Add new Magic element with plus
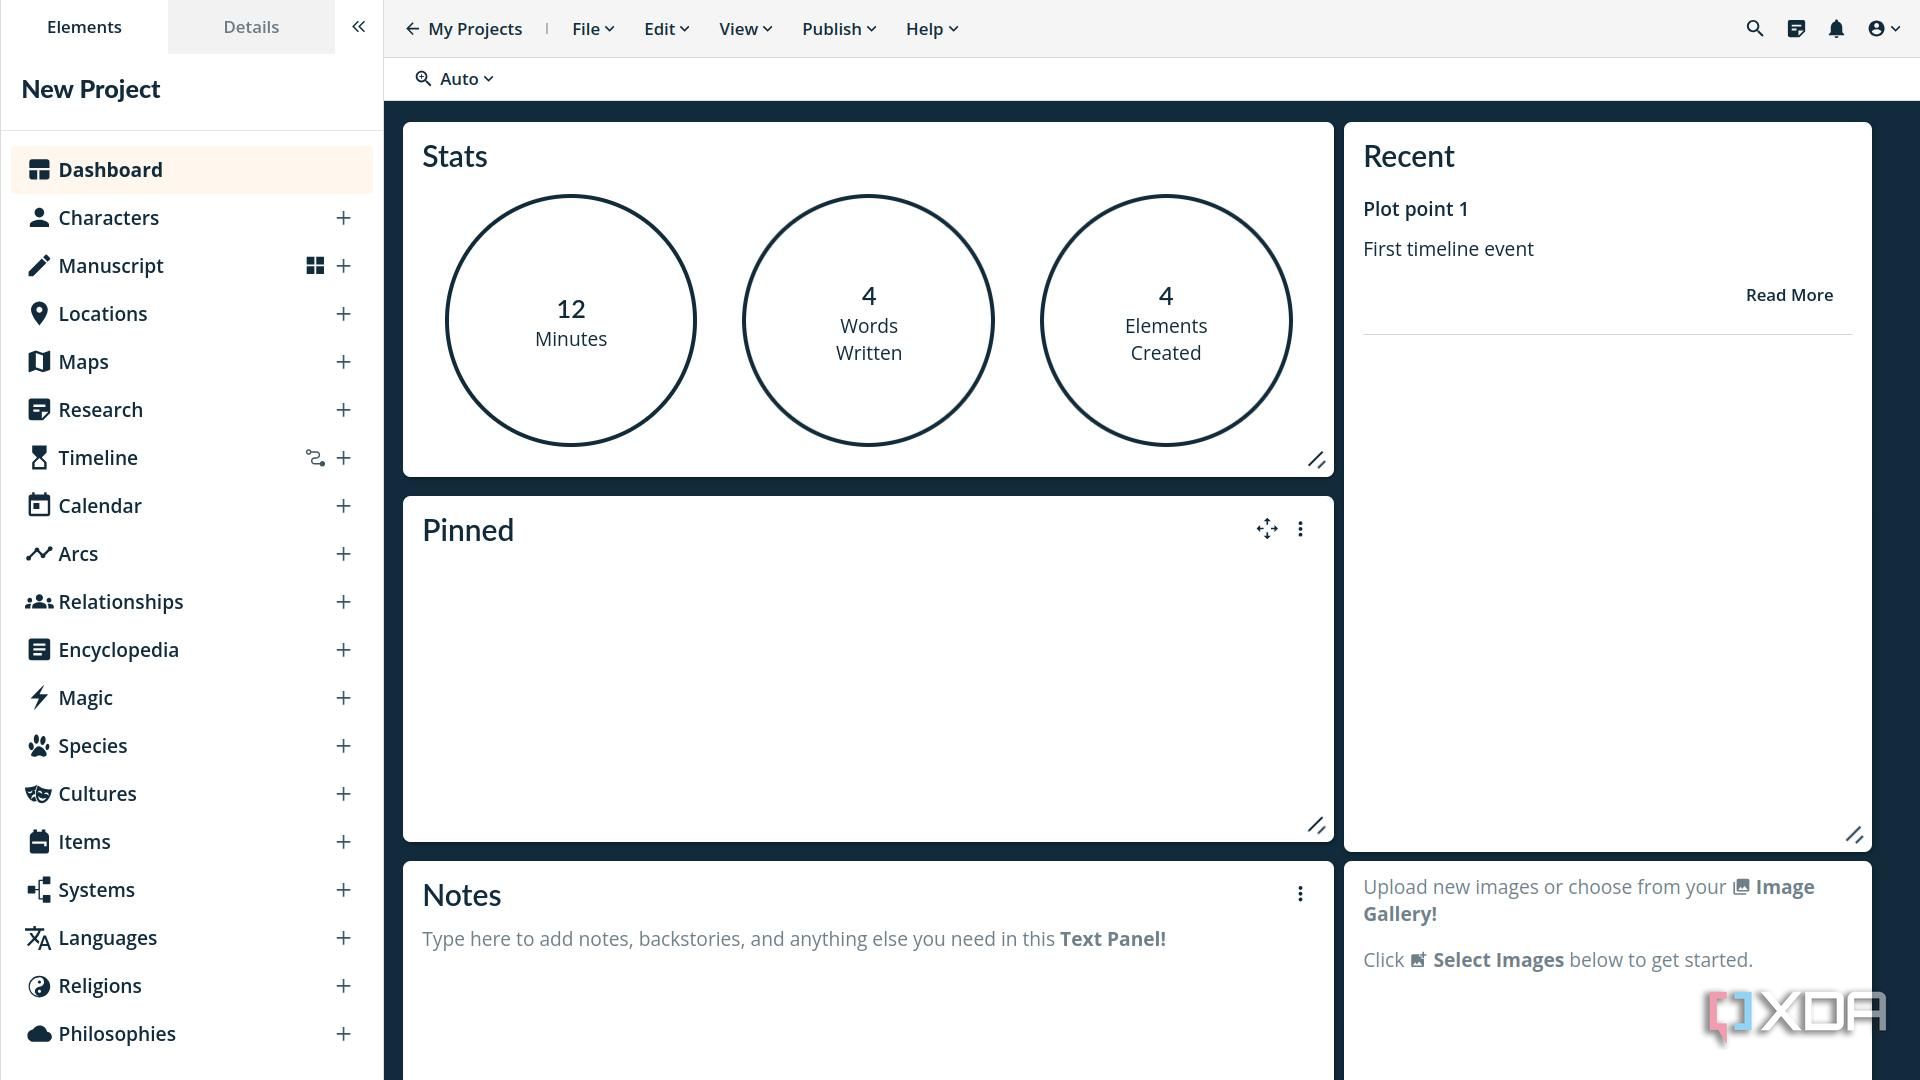Screen dimensions: 1920x1080 pos(343,698)
